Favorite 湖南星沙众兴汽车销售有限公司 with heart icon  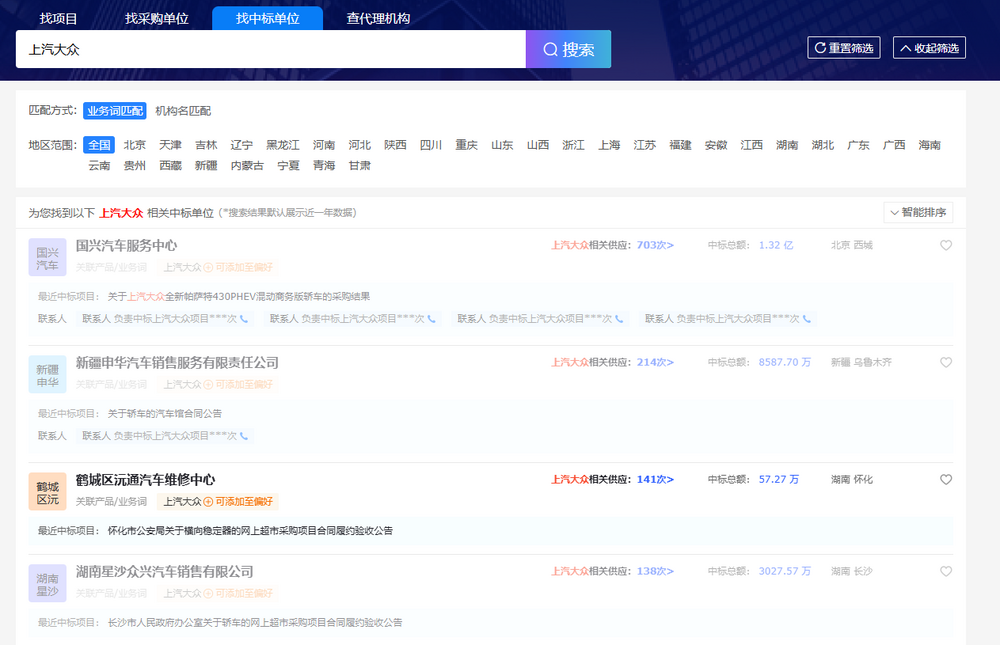946,571
